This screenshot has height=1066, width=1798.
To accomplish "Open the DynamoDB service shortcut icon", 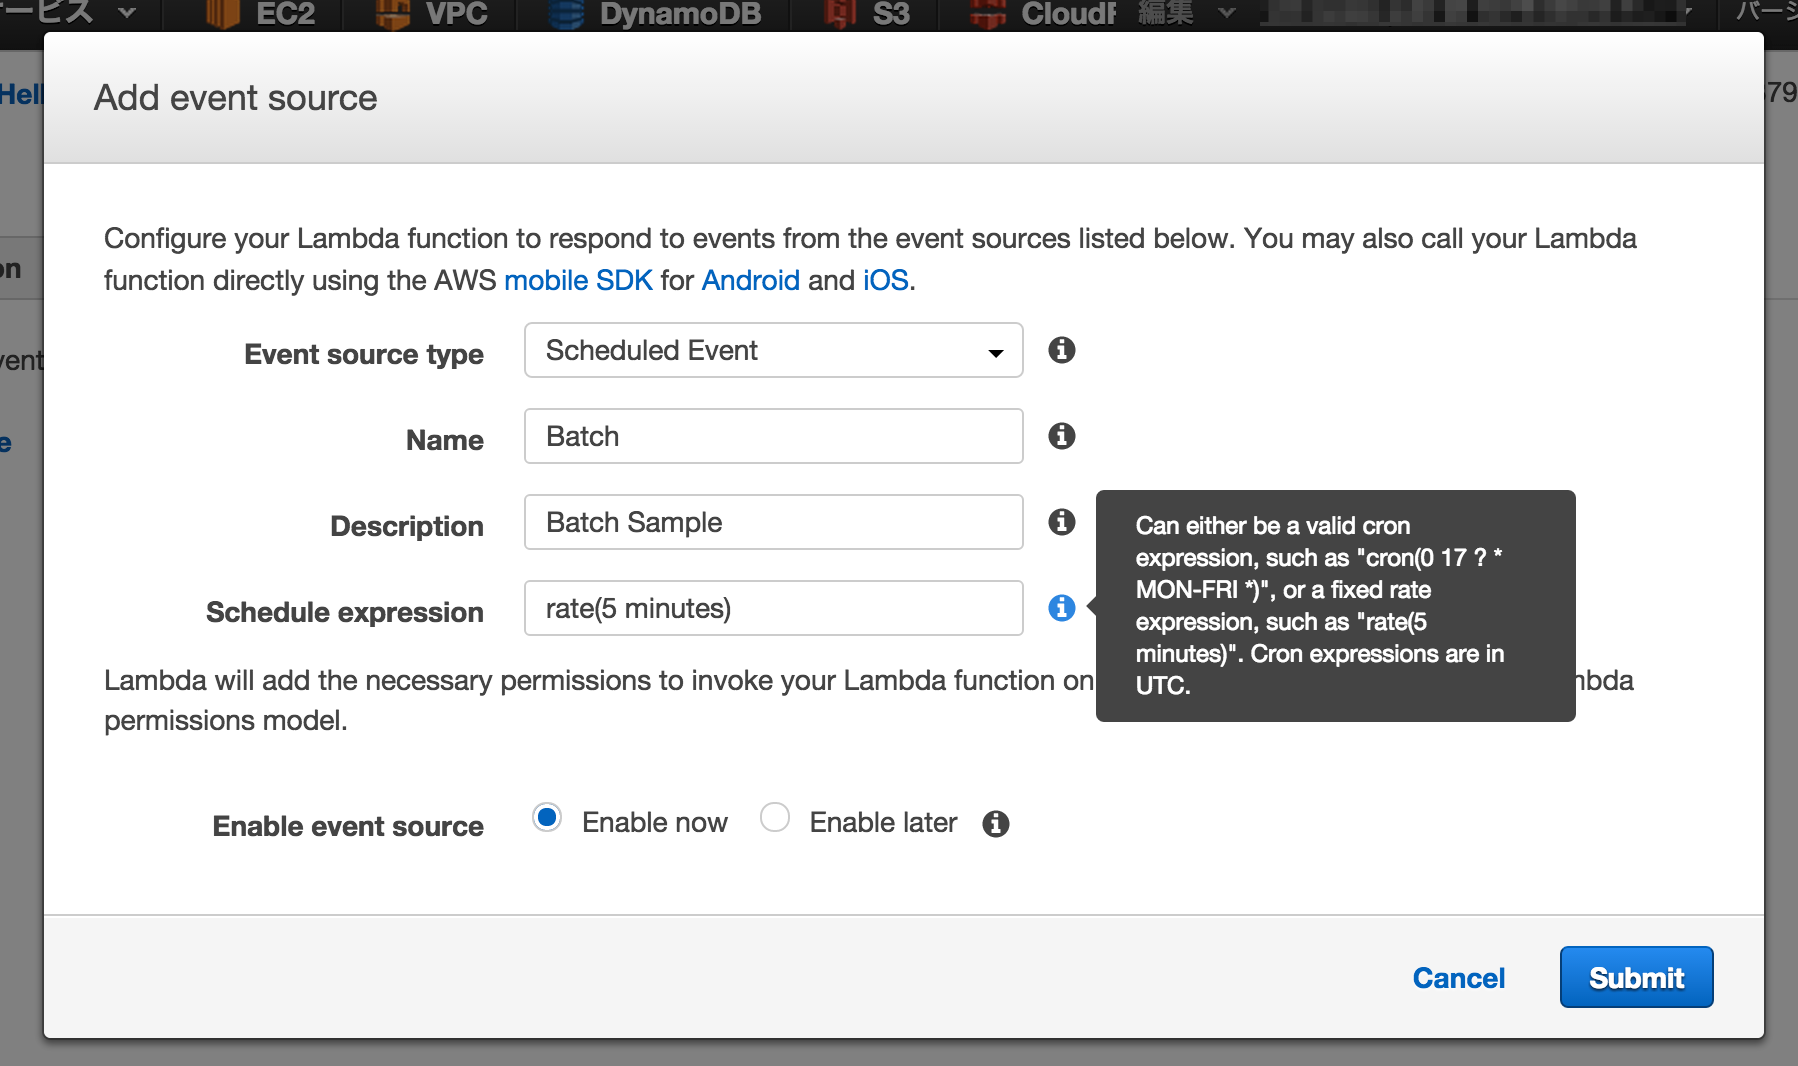I will [566, 14].
